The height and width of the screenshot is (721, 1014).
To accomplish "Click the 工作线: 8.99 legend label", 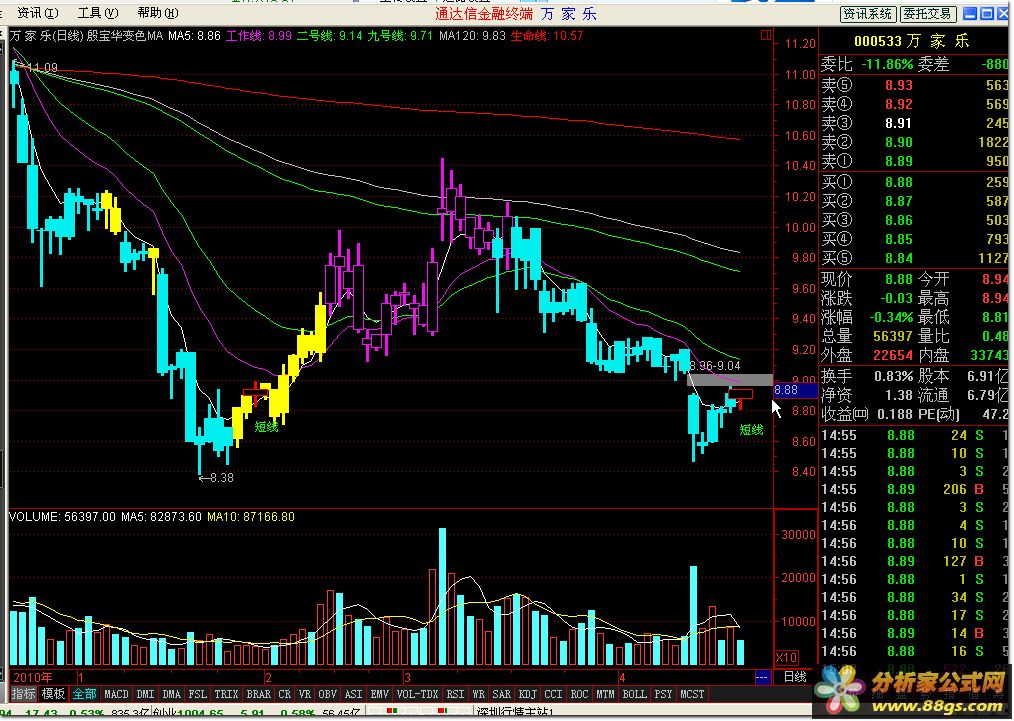I will 259,36.
